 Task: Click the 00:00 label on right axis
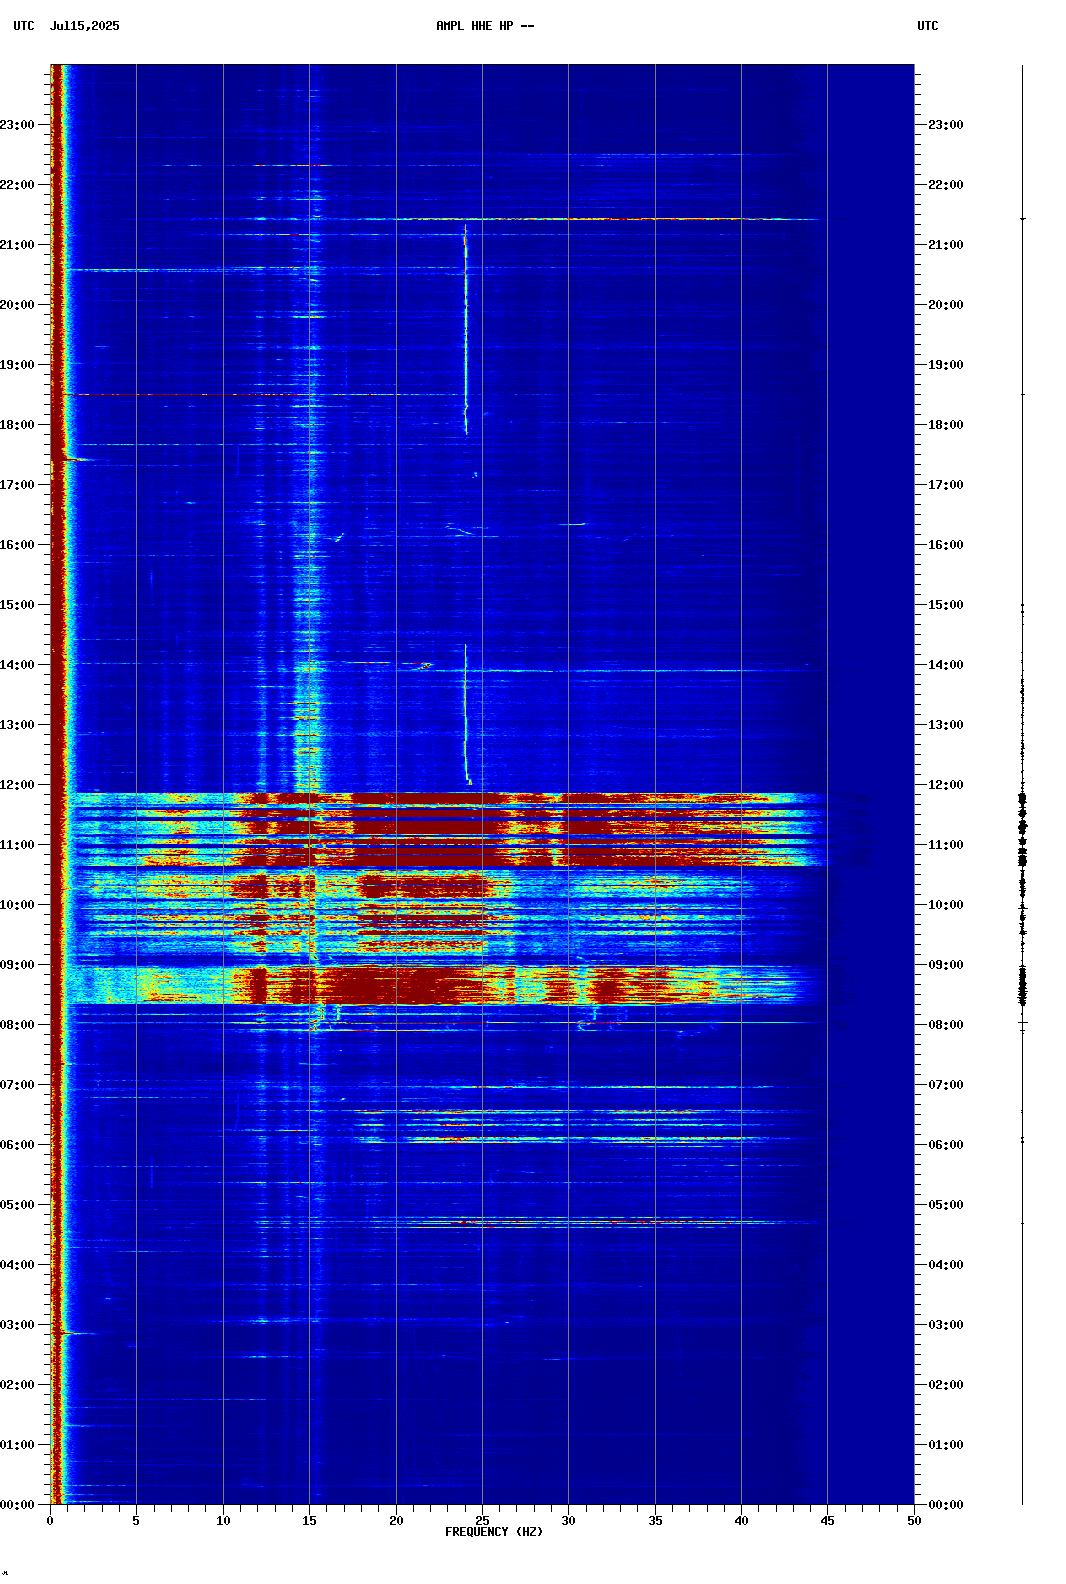[x=946, y=1505]
